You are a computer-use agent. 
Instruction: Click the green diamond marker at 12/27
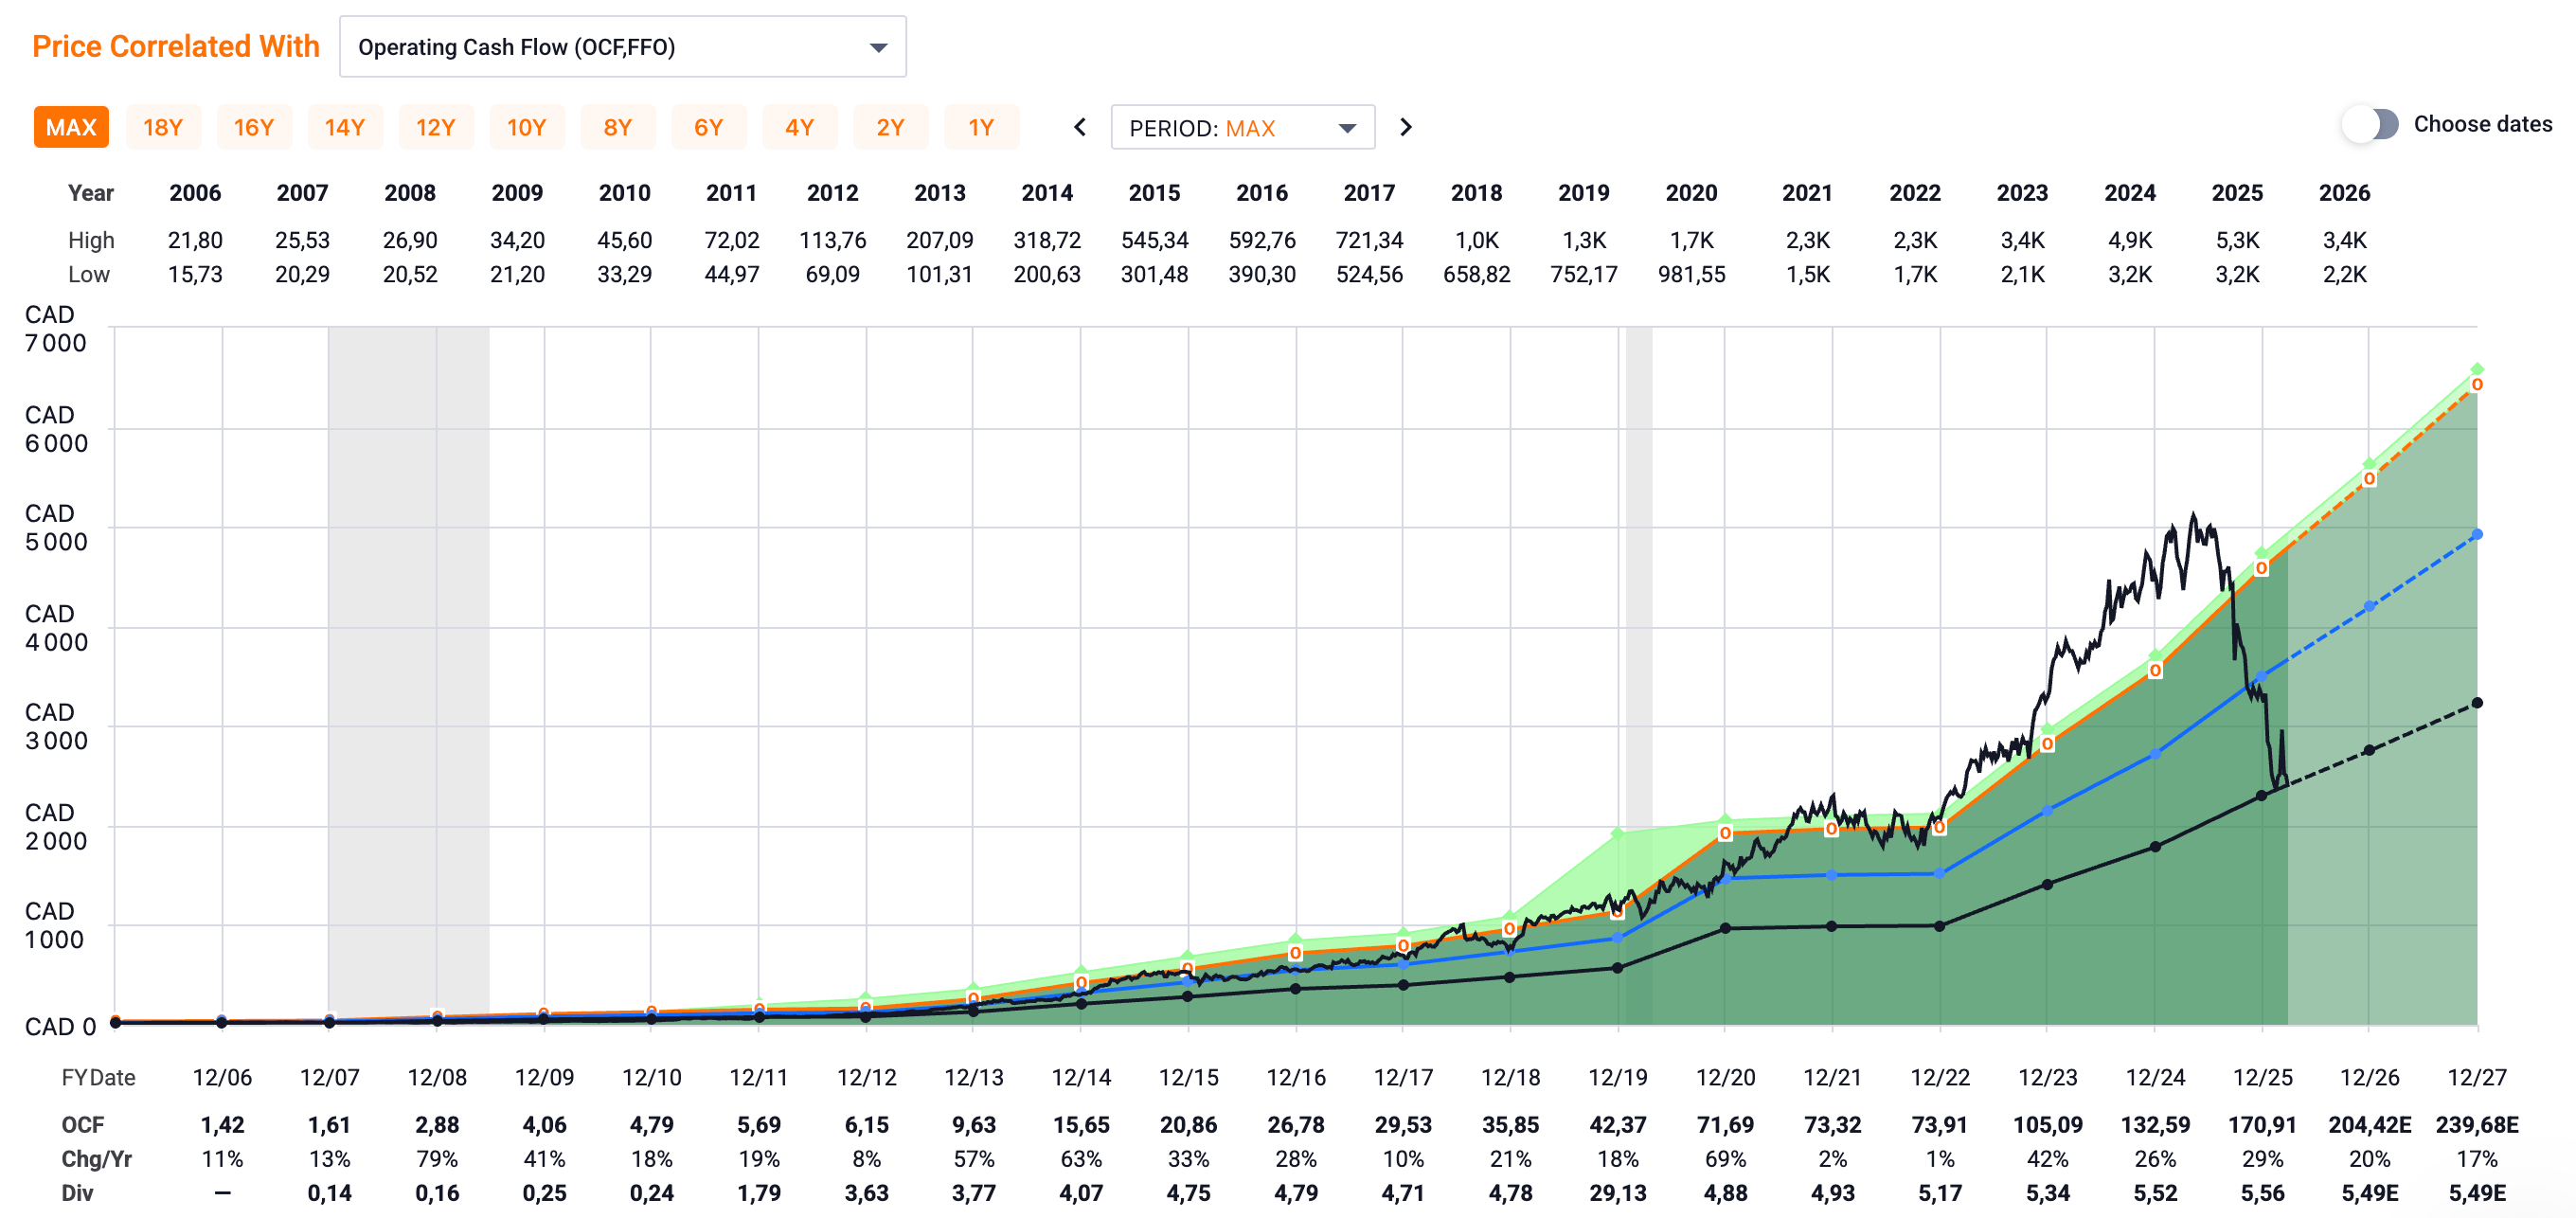[2477, 369]
